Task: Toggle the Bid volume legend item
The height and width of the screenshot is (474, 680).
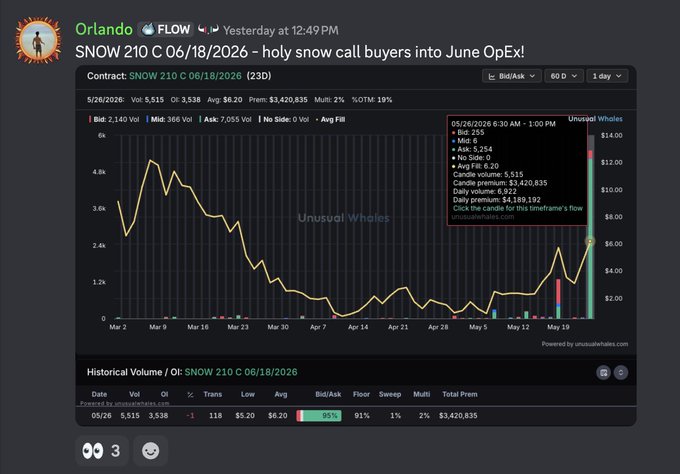Action: pyautogui.click(x=114, y=119)
